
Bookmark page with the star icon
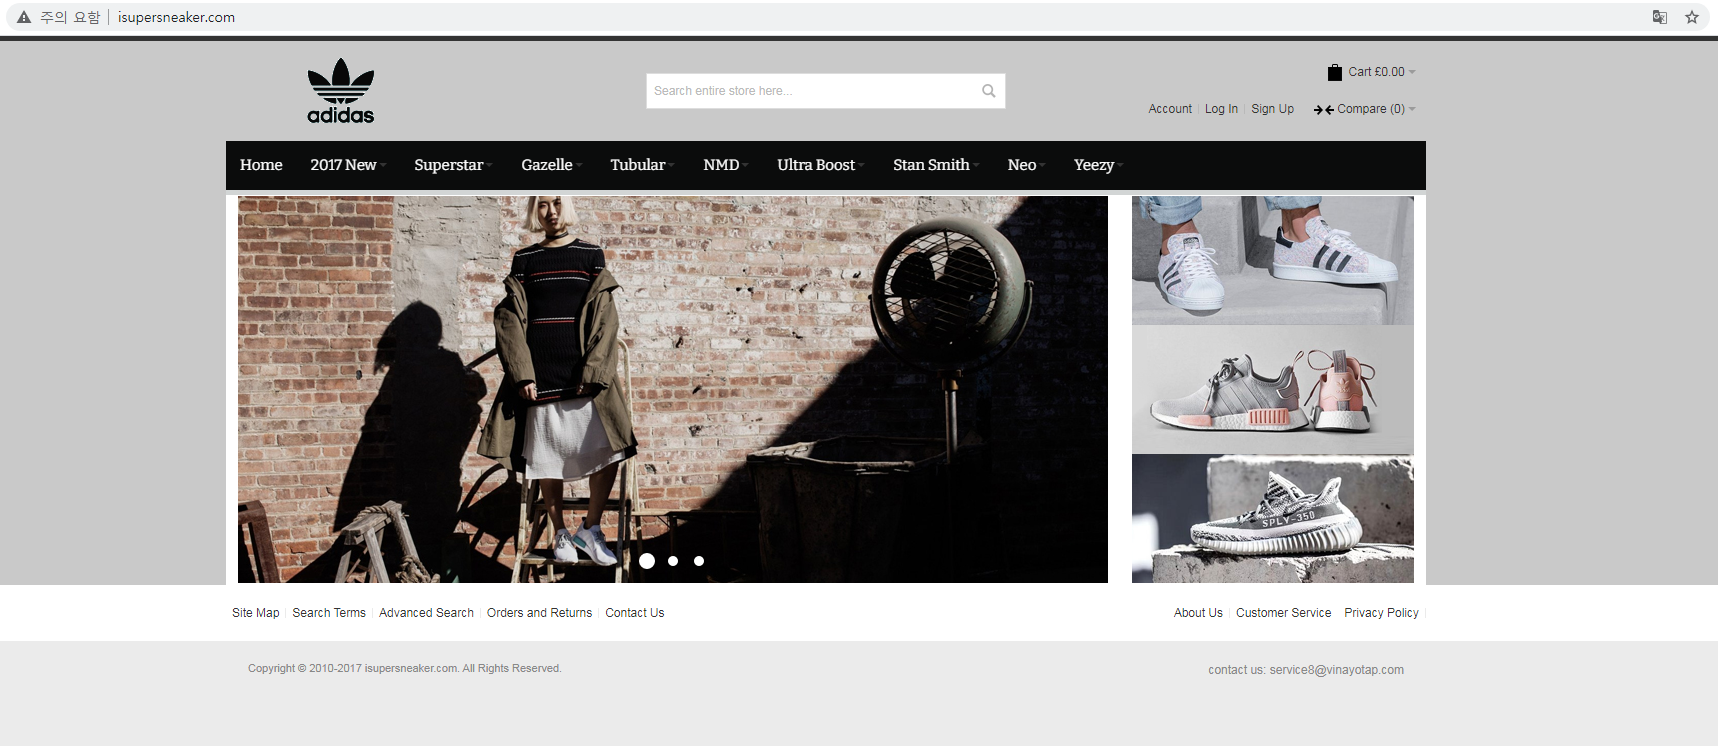(1692, 17)
